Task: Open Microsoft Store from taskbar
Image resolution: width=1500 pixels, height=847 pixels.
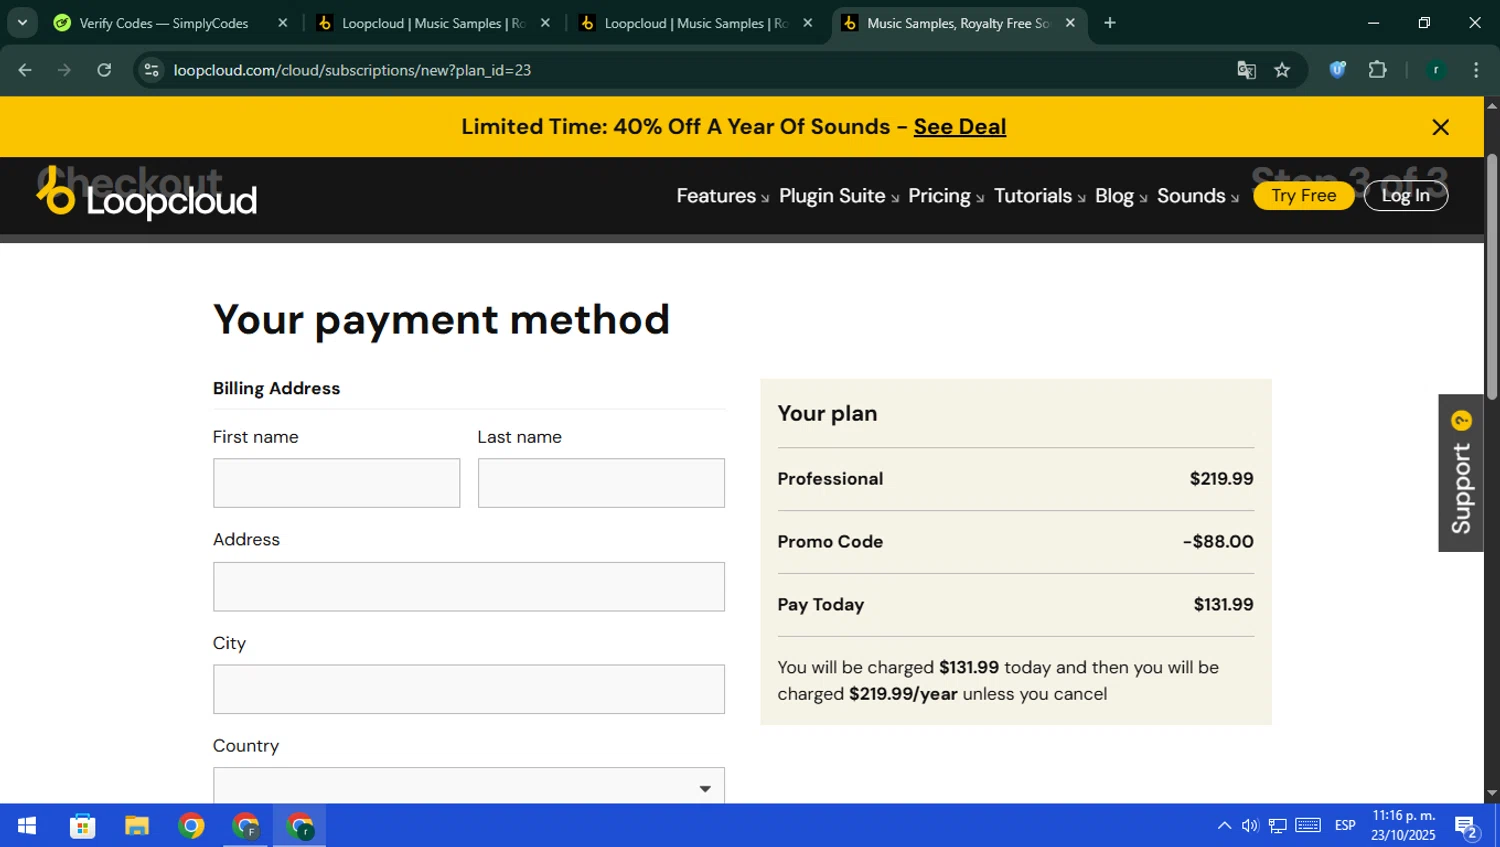Action: (82, 826)
